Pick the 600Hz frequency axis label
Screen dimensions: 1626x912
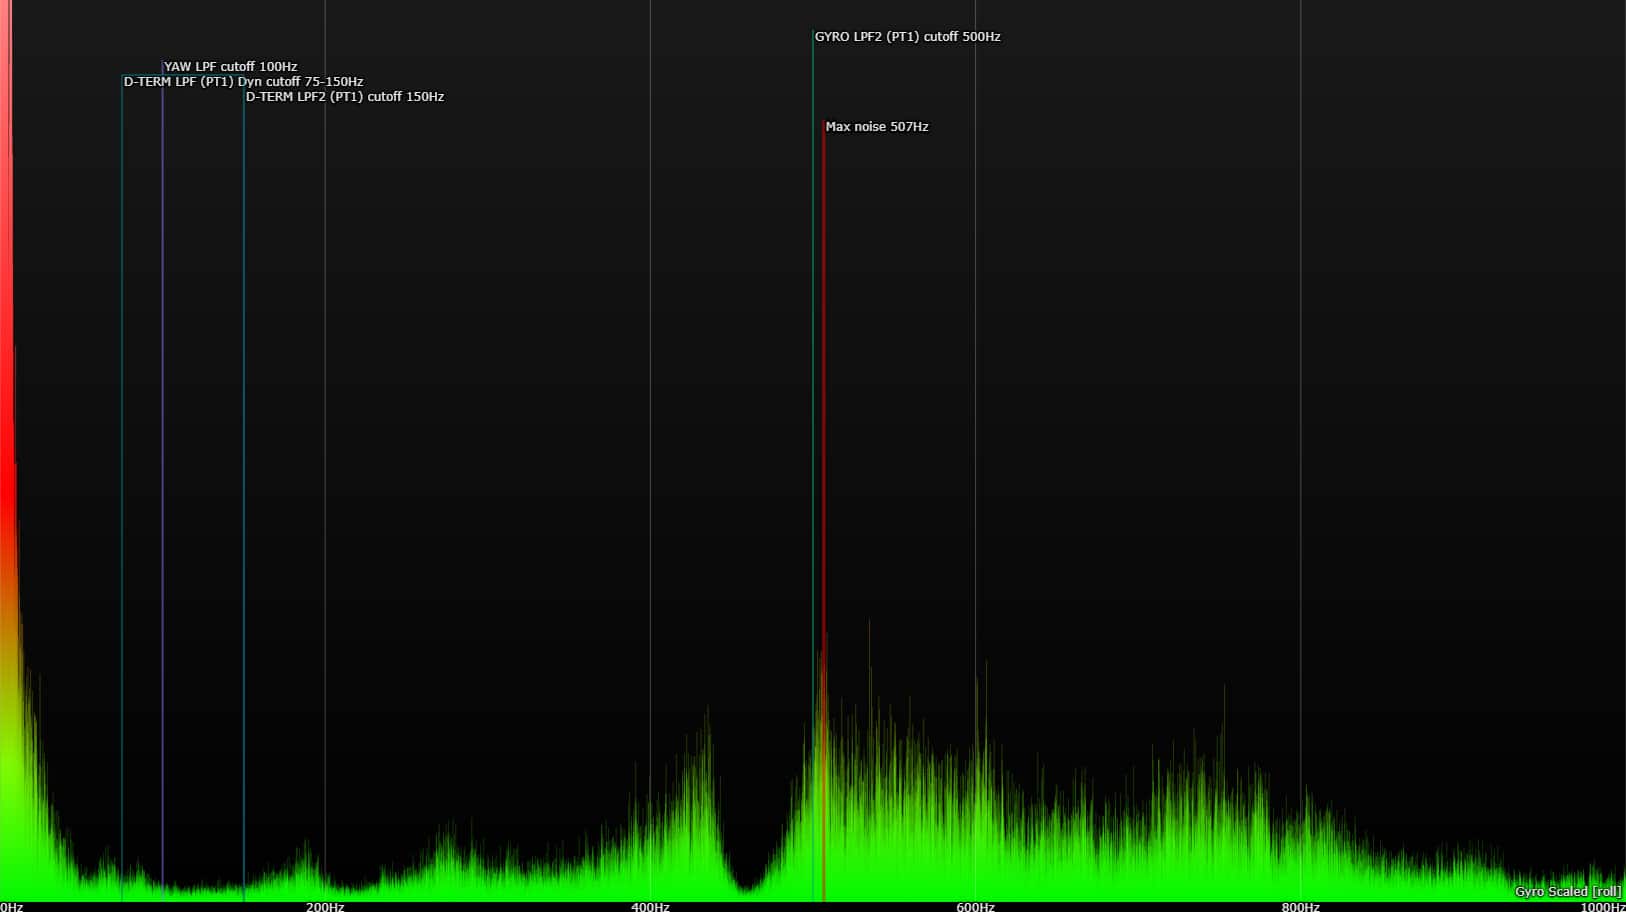(x=975, y=906)
